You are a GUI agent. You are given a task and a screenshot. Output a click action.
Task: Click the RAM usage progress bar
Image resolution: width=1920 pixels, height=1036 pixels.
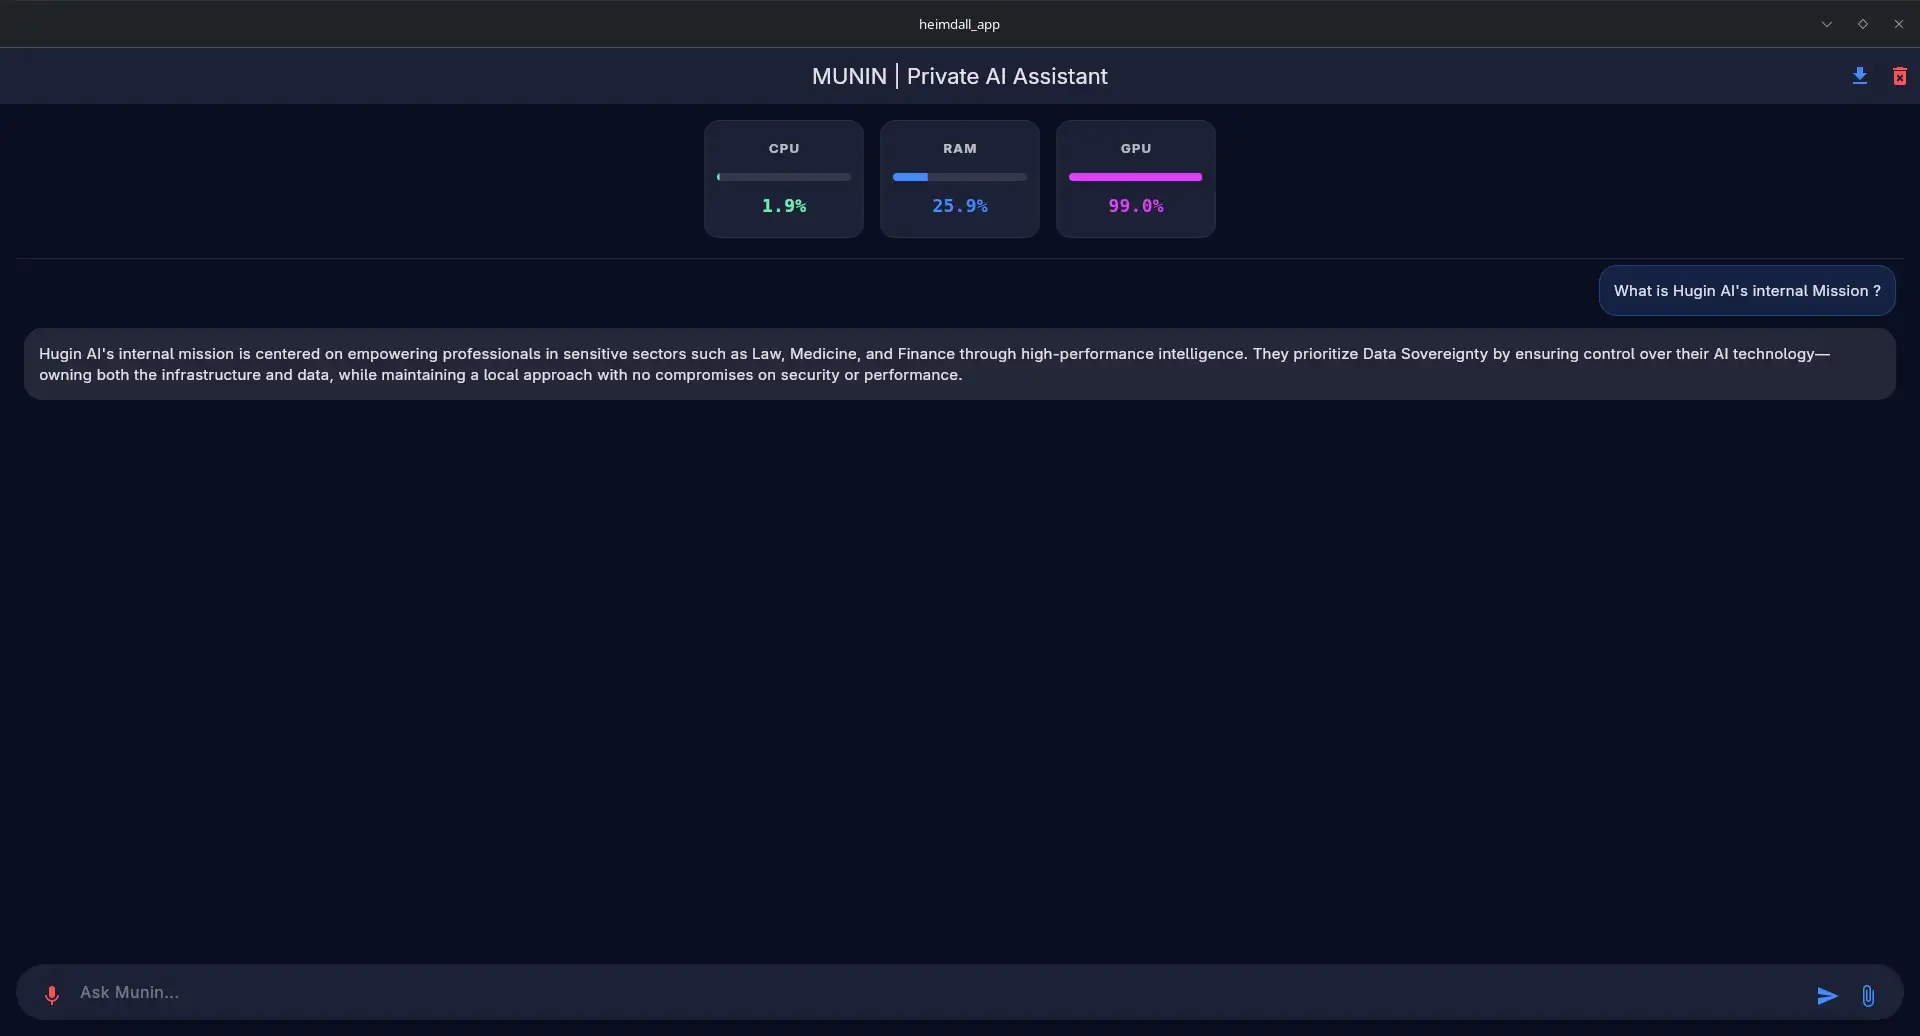click(x=960, y=177)
